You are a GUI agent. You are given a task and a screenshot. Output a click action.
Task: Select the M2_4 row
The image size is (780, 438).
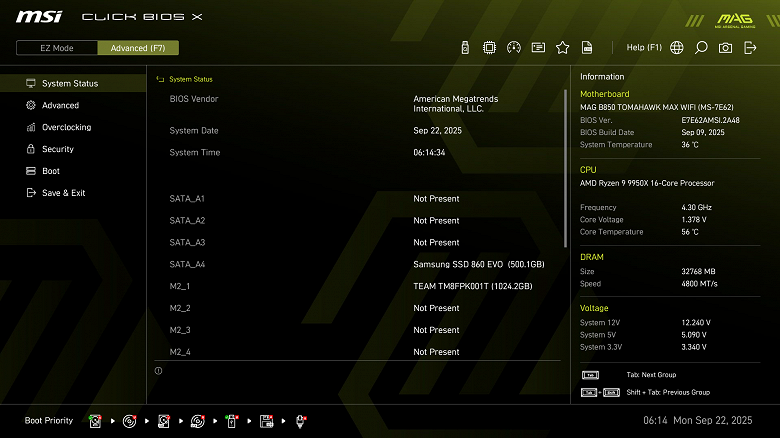tap(358, 352)
